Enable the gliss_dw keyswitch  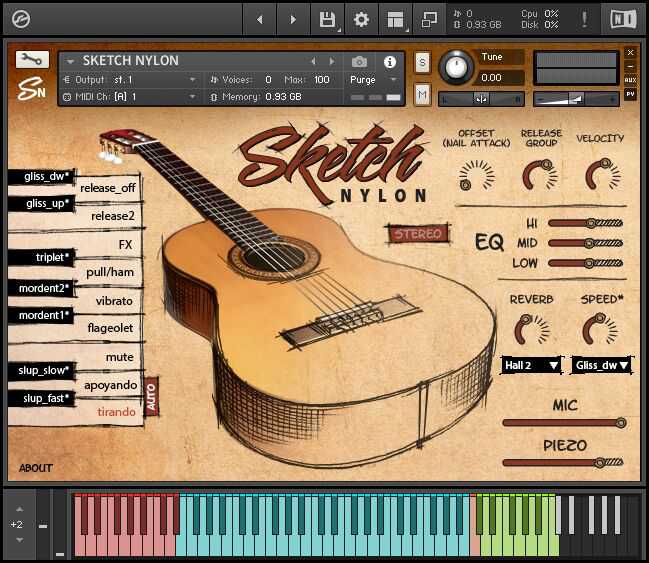[42, 177]
